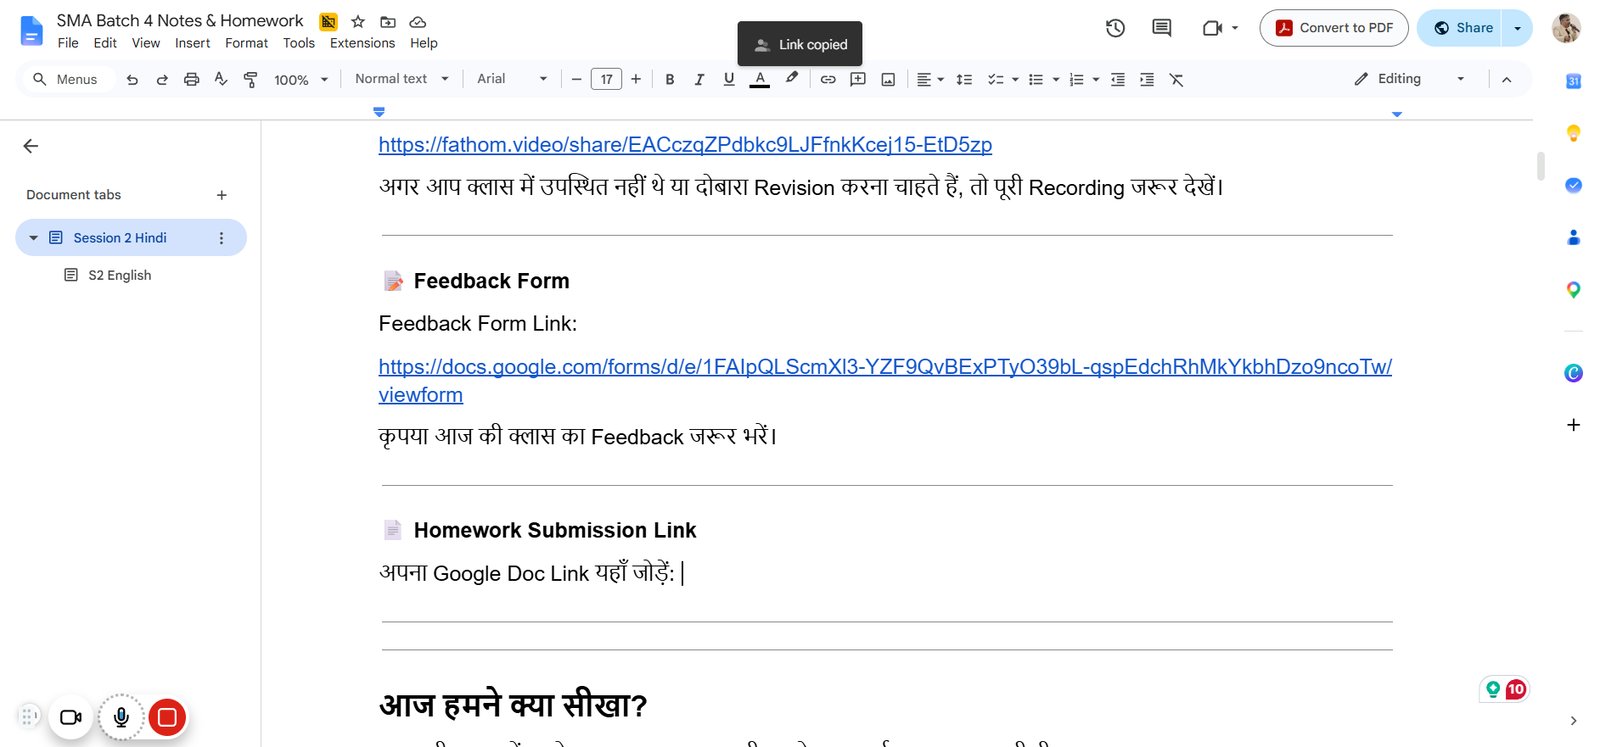Open the Extensions menu
Screen dimensions: 1600x747
tap(362, 43)
